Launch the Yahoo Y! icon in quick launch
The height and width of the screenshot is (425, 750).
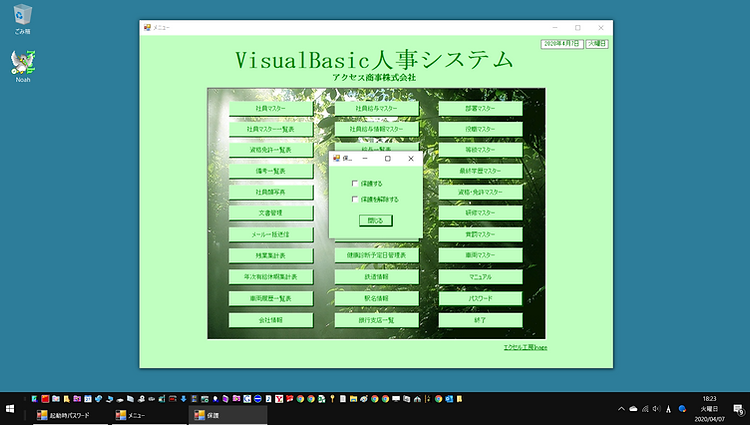click(x=278, y=399)
